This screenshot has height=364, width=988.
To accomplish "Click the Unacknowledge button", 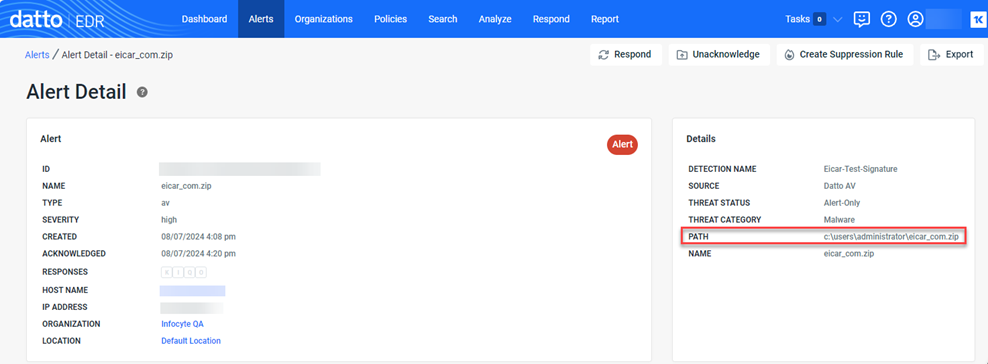I will click(x=719, y=55).
